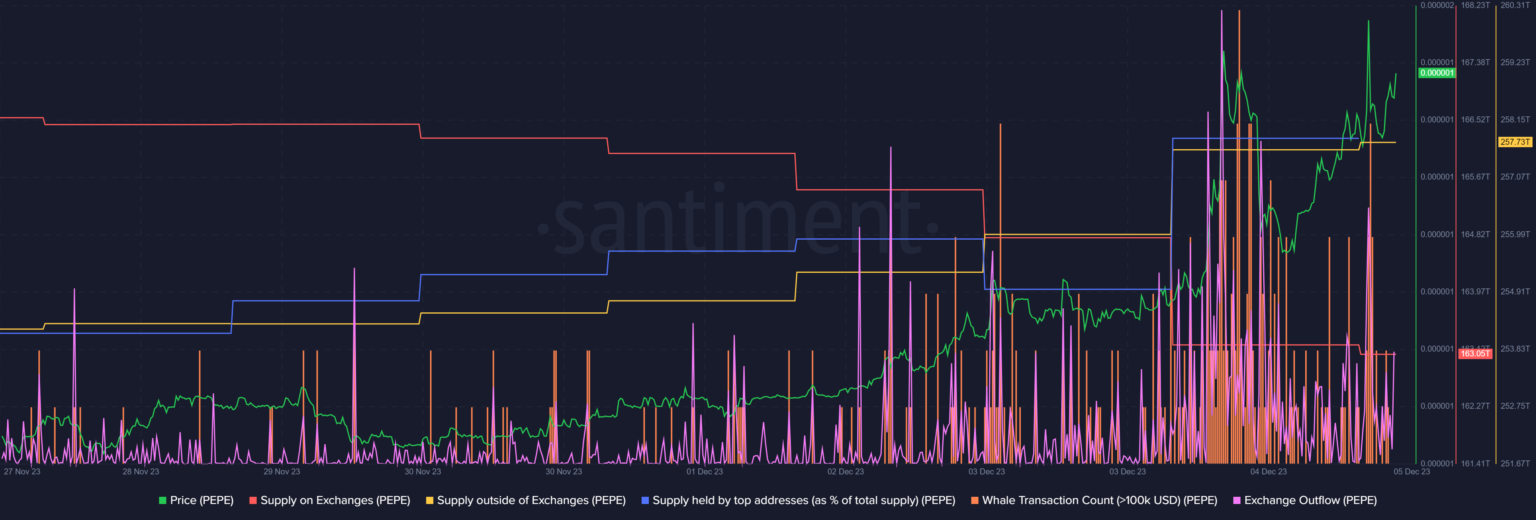This screenshot has height=520, width=1536.
Task: Hide the Supply on Exchanges (PEPE) series
Action: pyautogui.click(x=335, y=500)
